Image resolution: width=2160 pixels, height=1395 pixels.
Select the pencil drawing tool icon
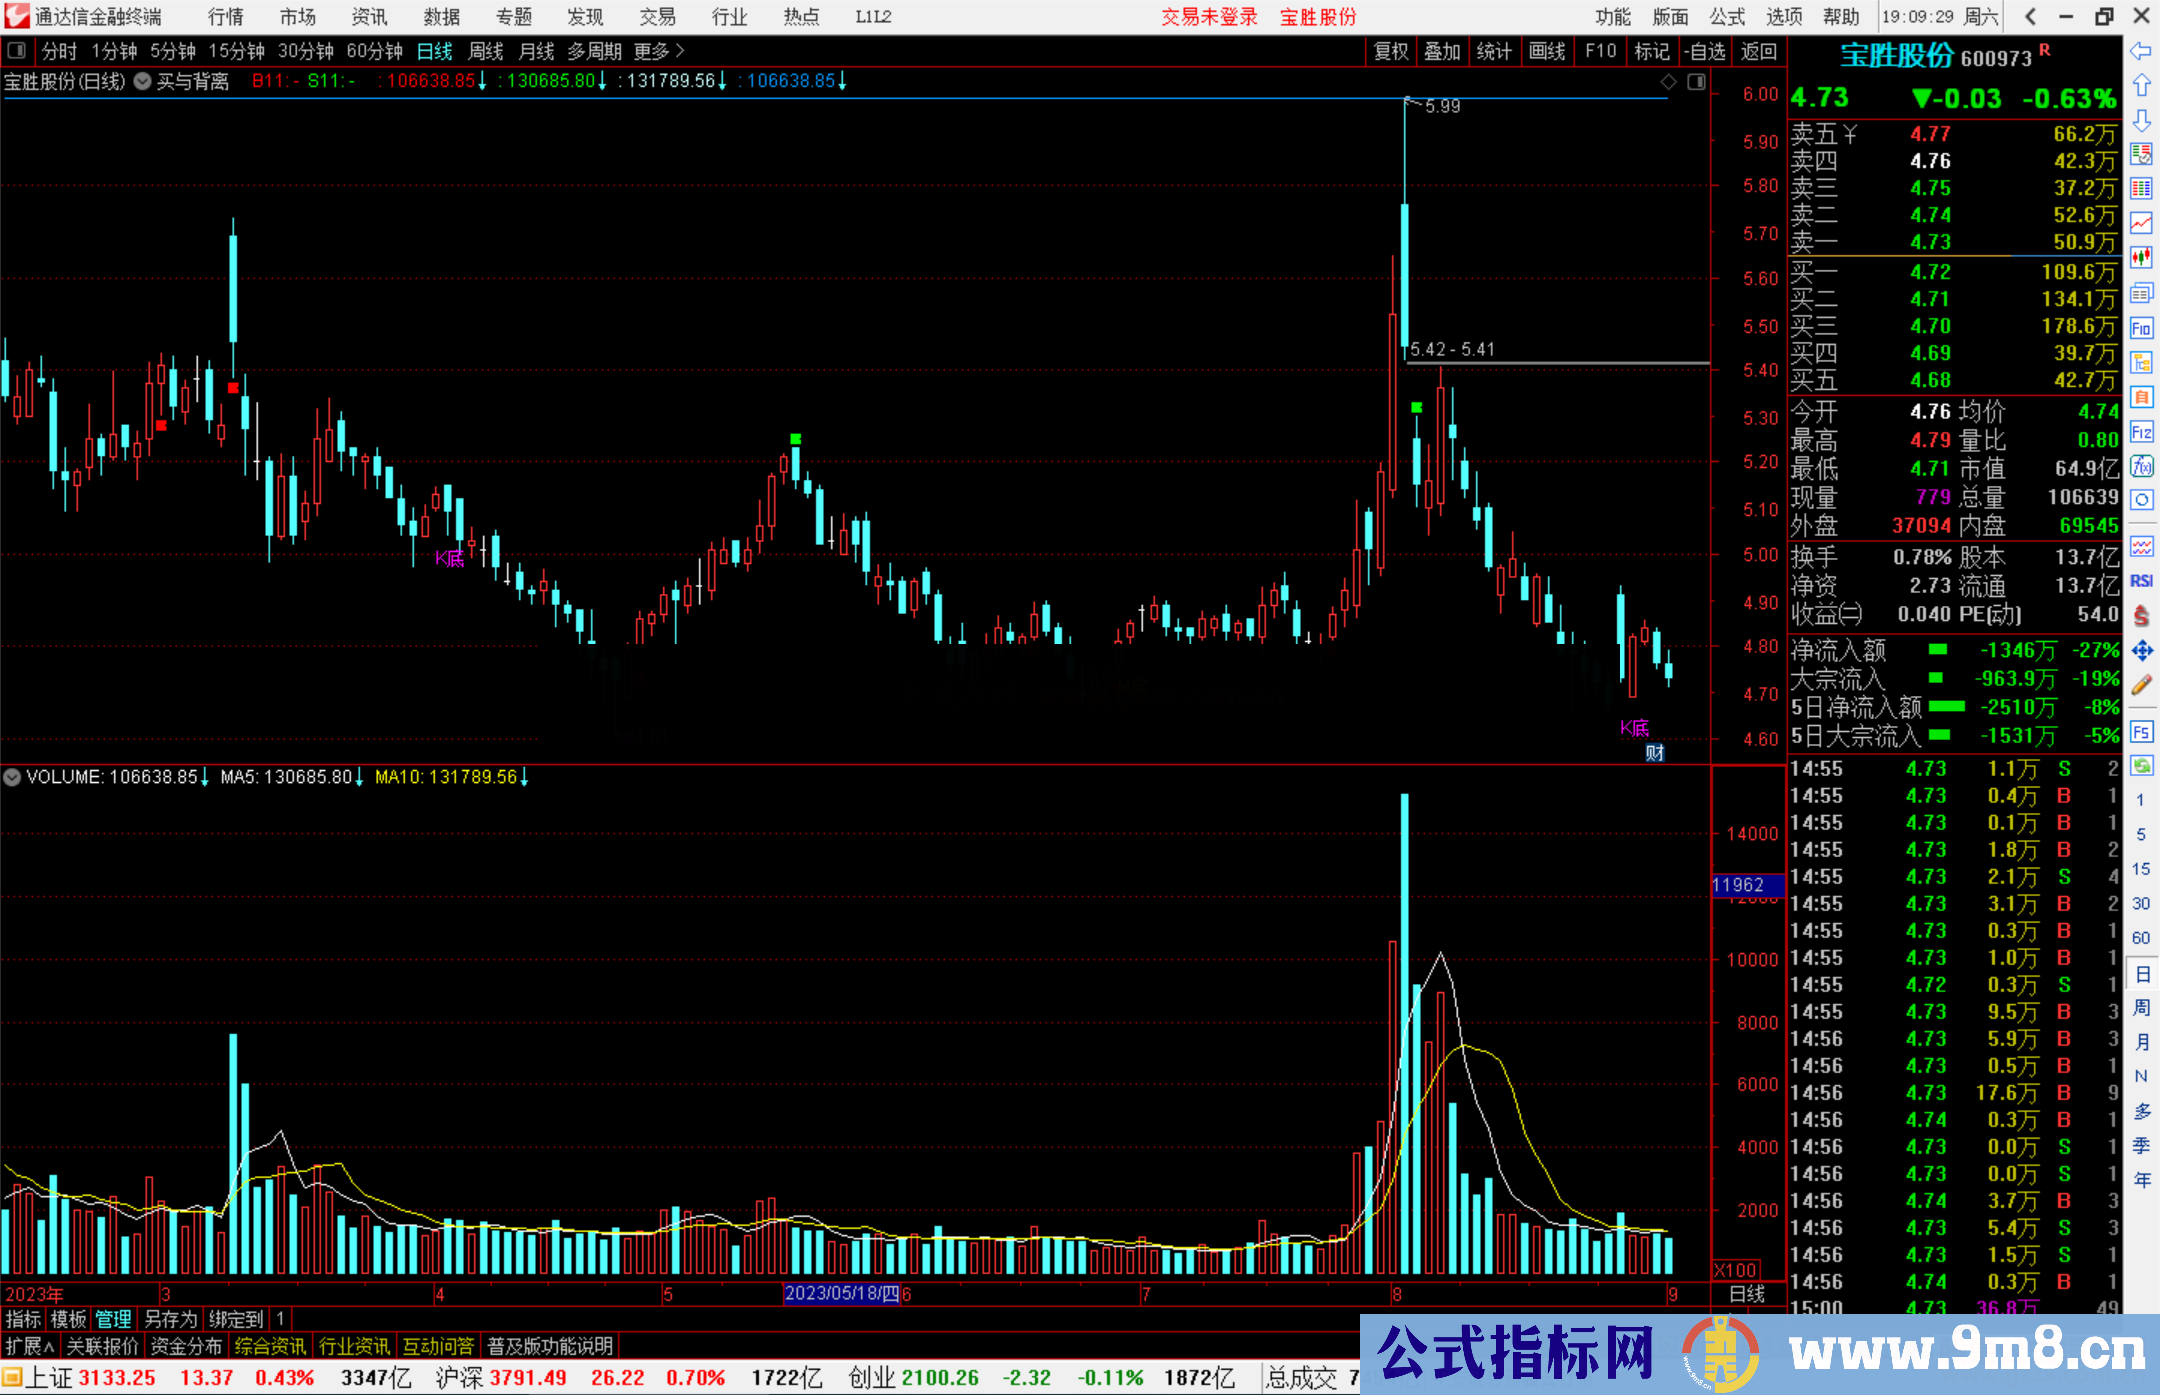point(2141,685)
